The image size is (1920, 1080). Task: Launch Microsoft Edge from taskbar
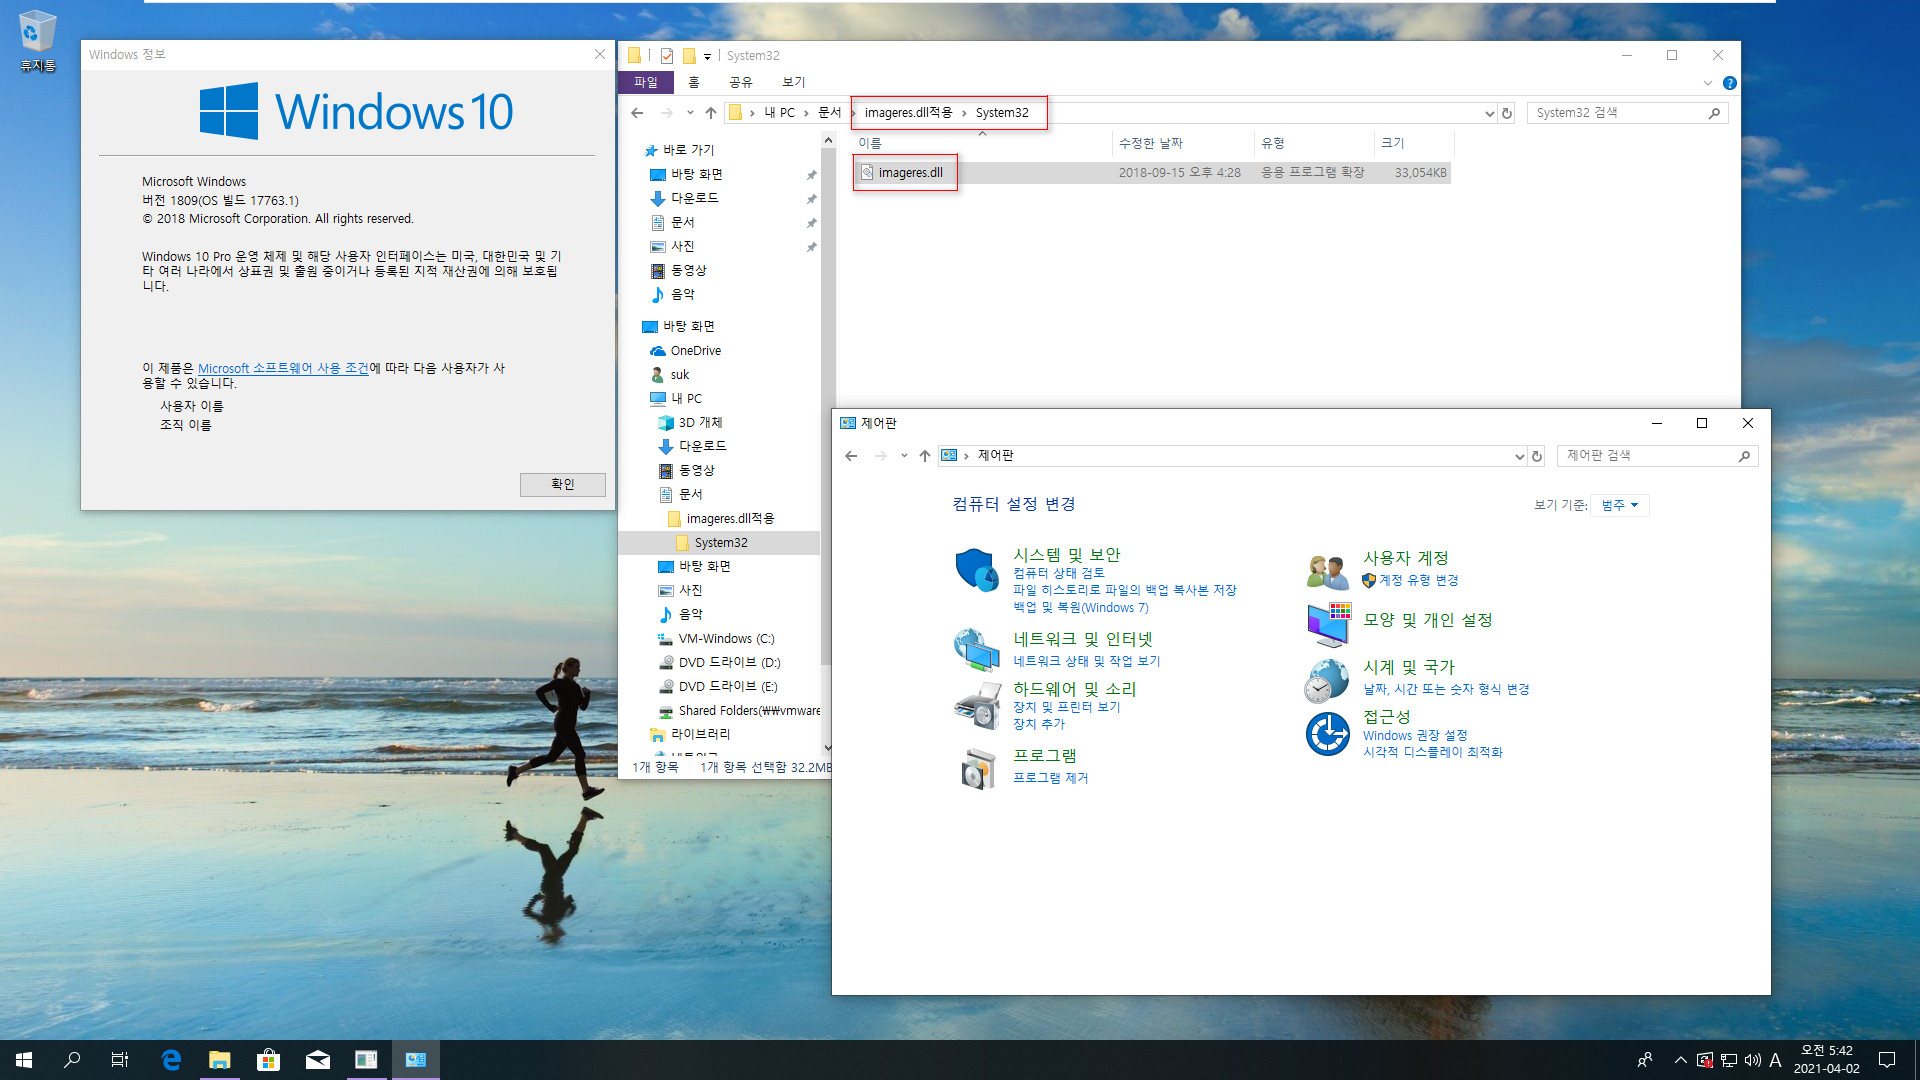click(x=171, y=1060)
